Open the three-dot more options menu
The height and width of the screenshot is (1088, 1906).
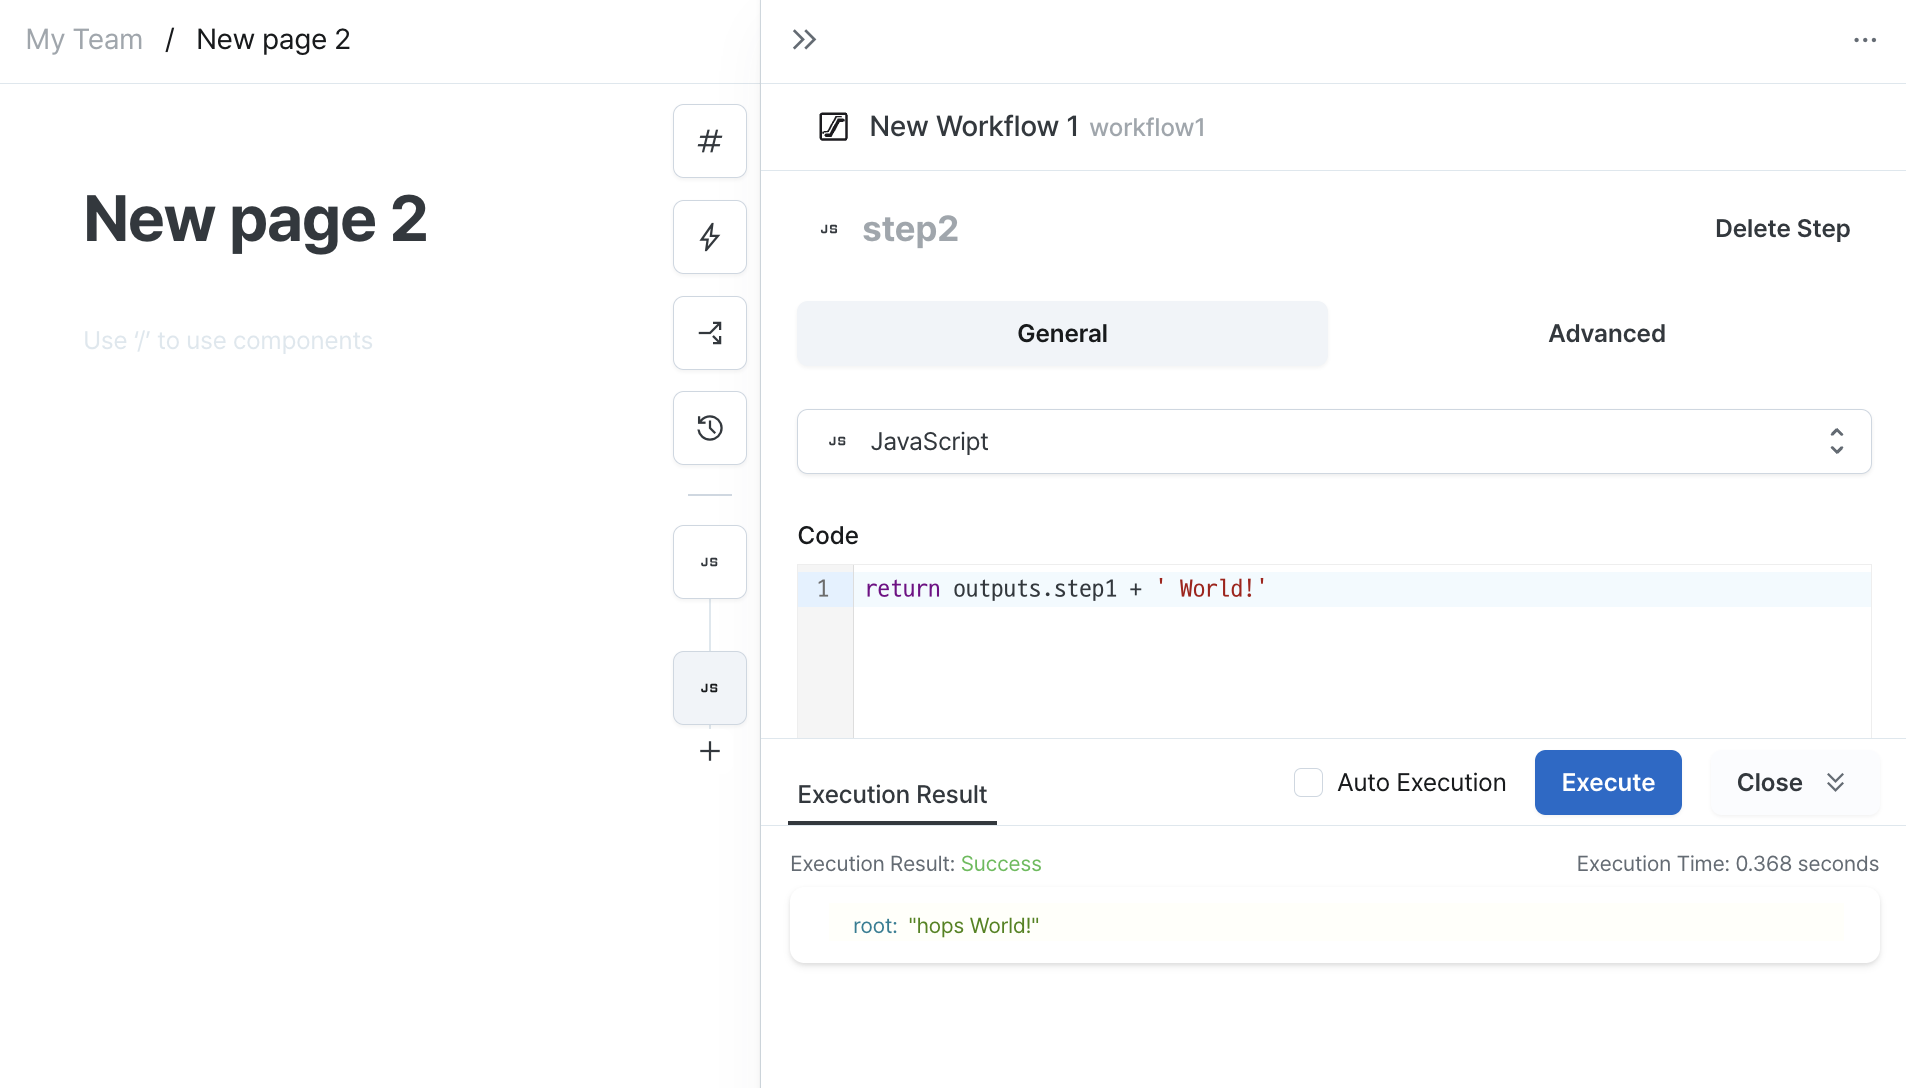[1864, 40]
